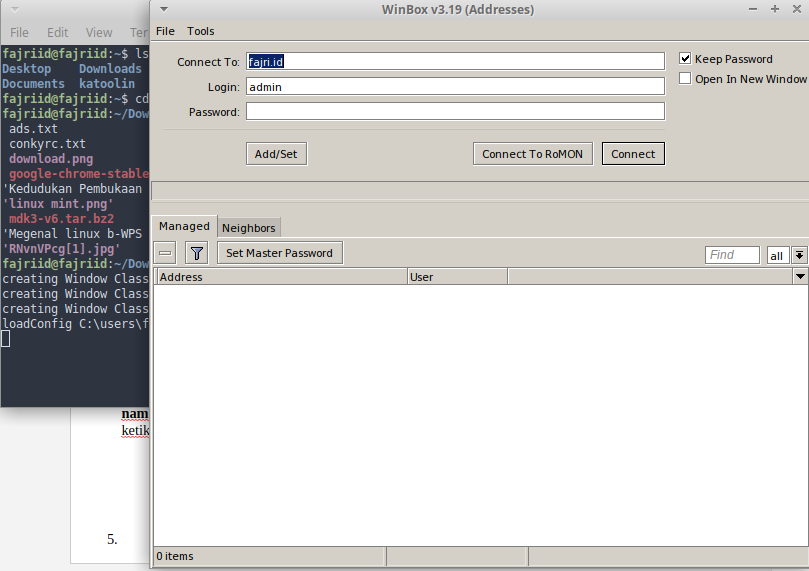Click 'conkyrc.txt' in terminal output
This screenshot has height=571, width=809.
[x=47, y=144]
